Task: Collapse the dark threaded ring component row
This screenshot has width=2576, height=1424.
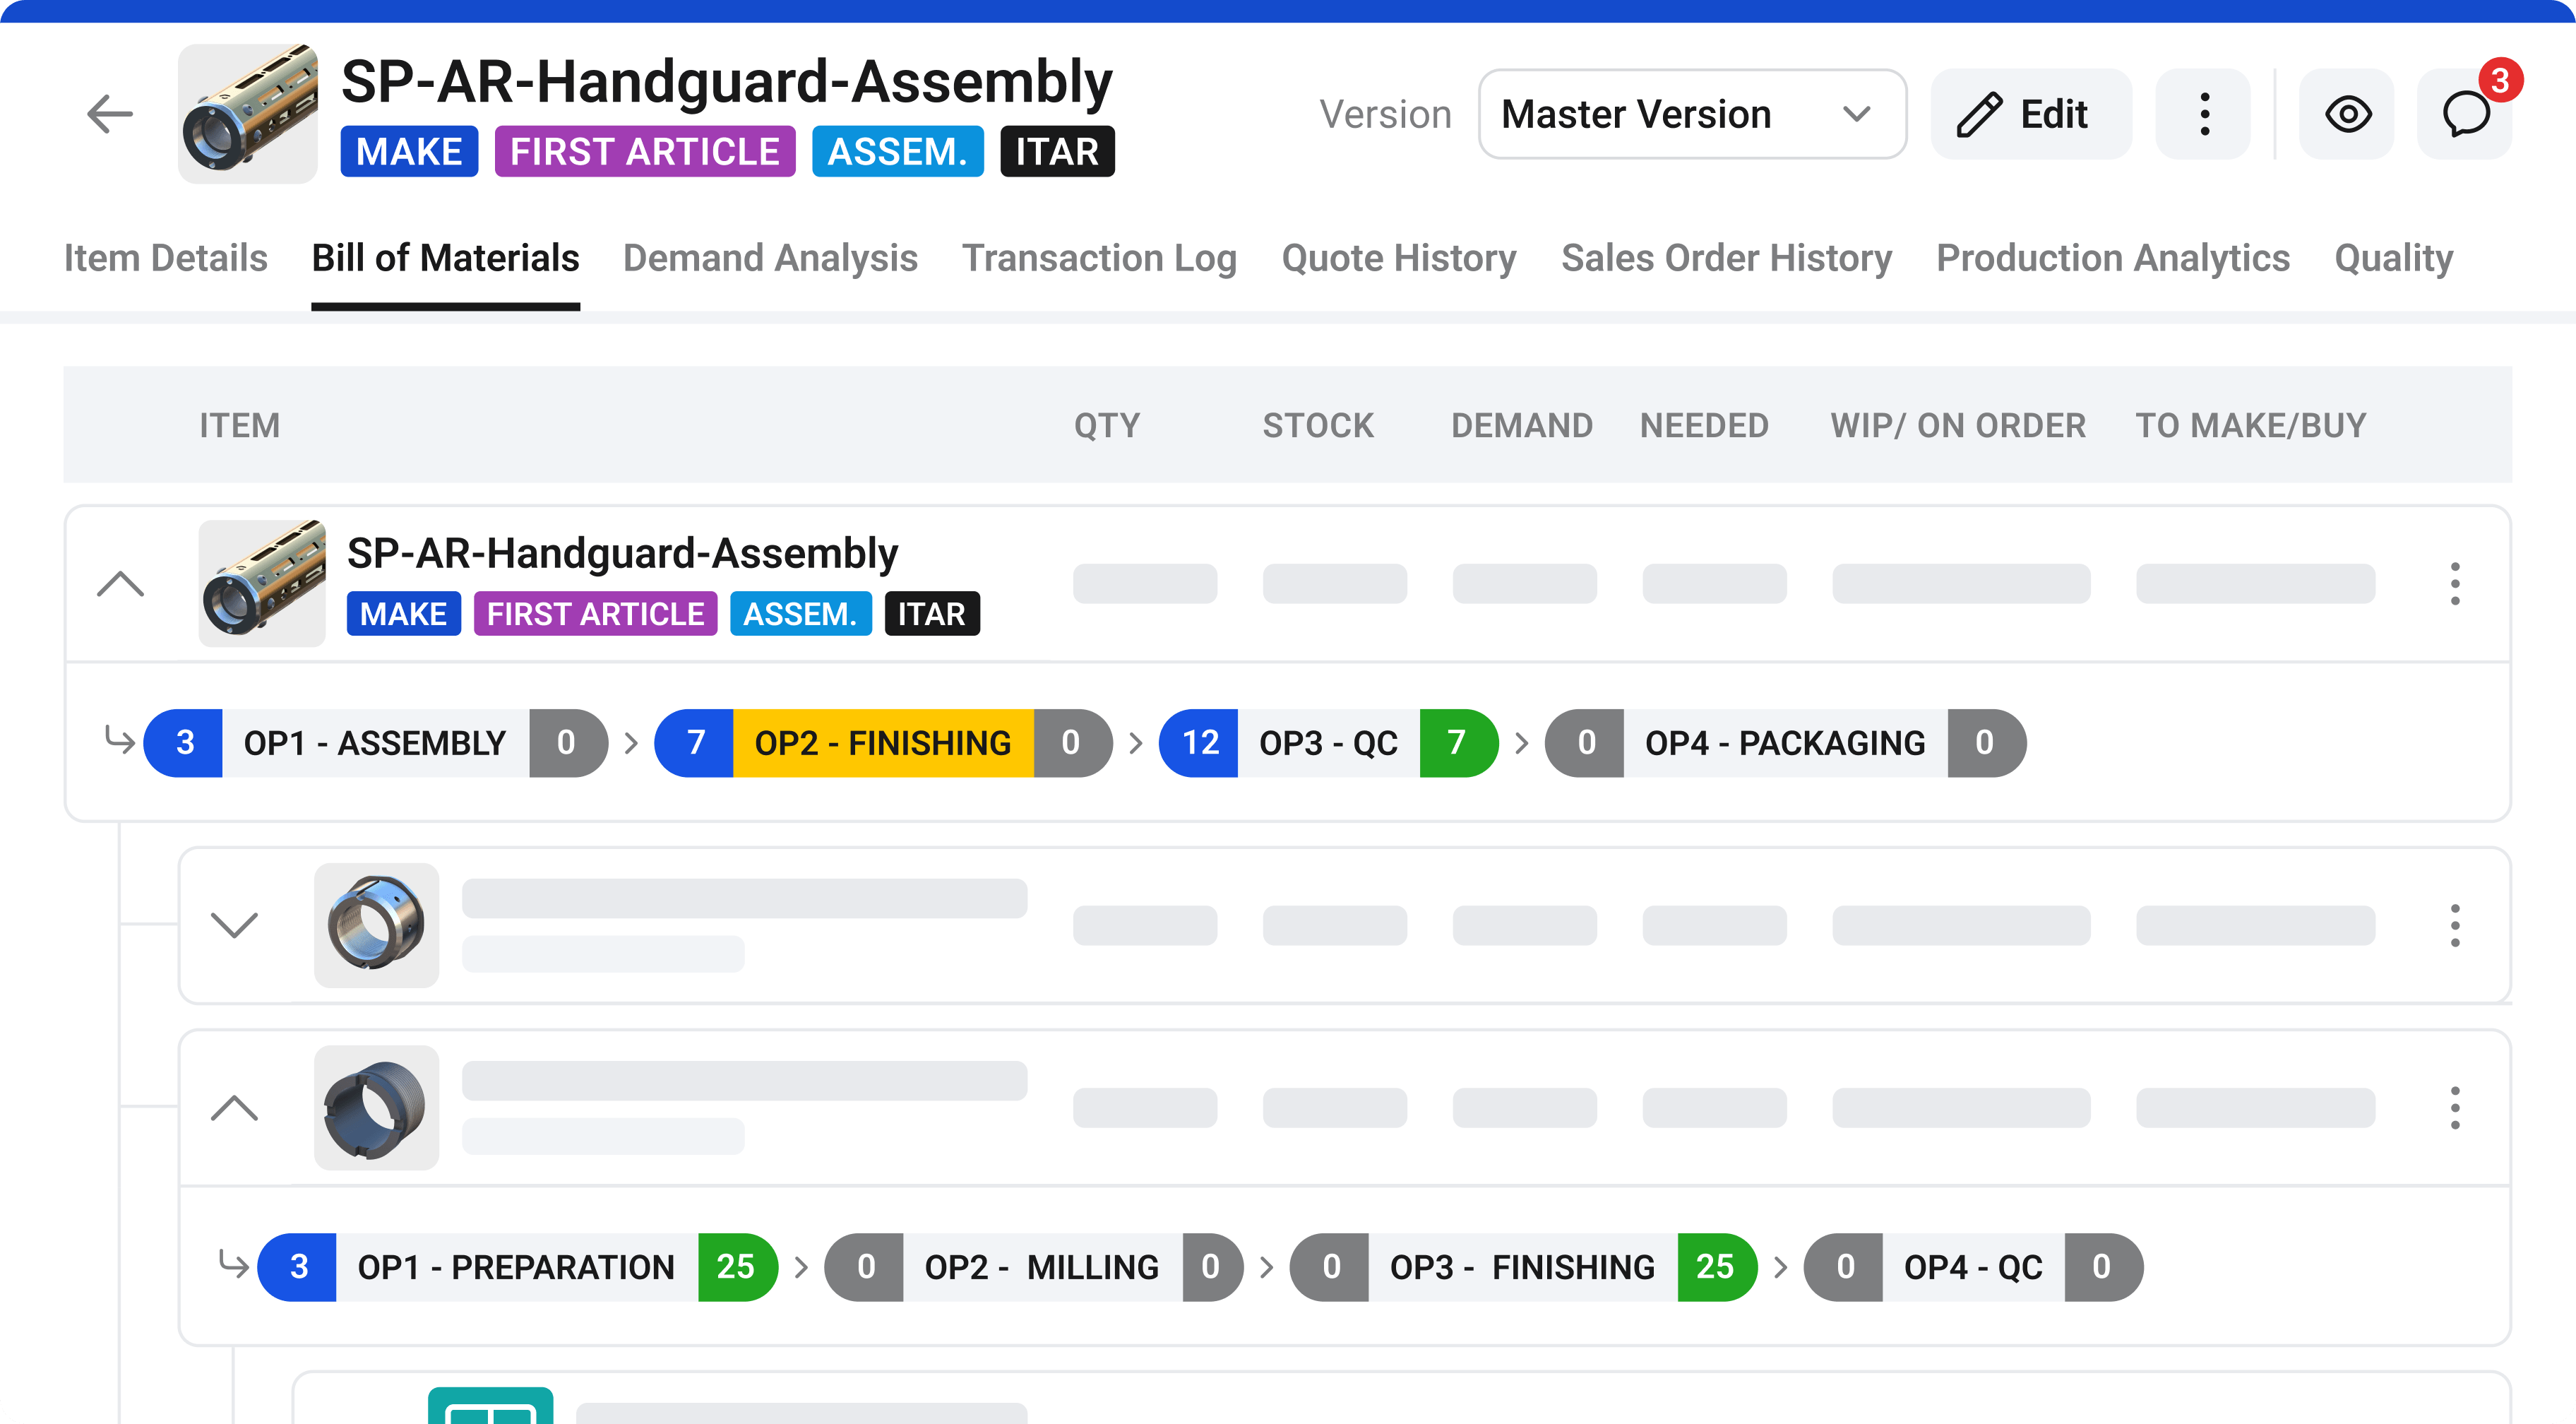Action: pyautogui.click(x=234, y=1107)
